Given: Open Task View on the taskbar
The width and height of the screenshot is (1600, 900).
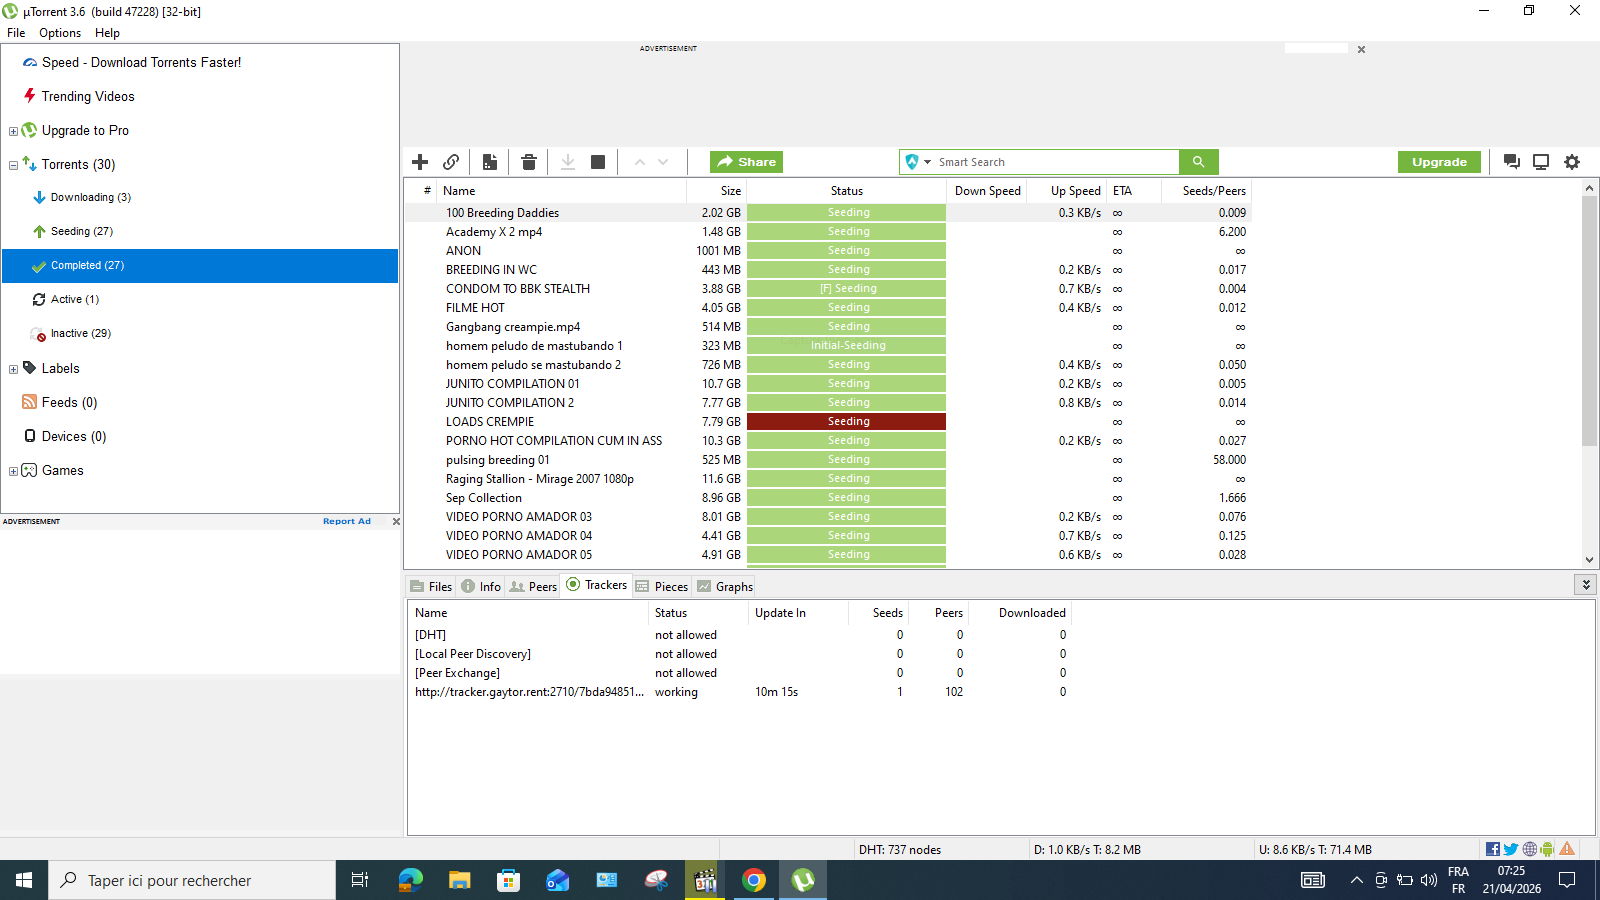Looking at the screenshot, I should coord(360,880).
